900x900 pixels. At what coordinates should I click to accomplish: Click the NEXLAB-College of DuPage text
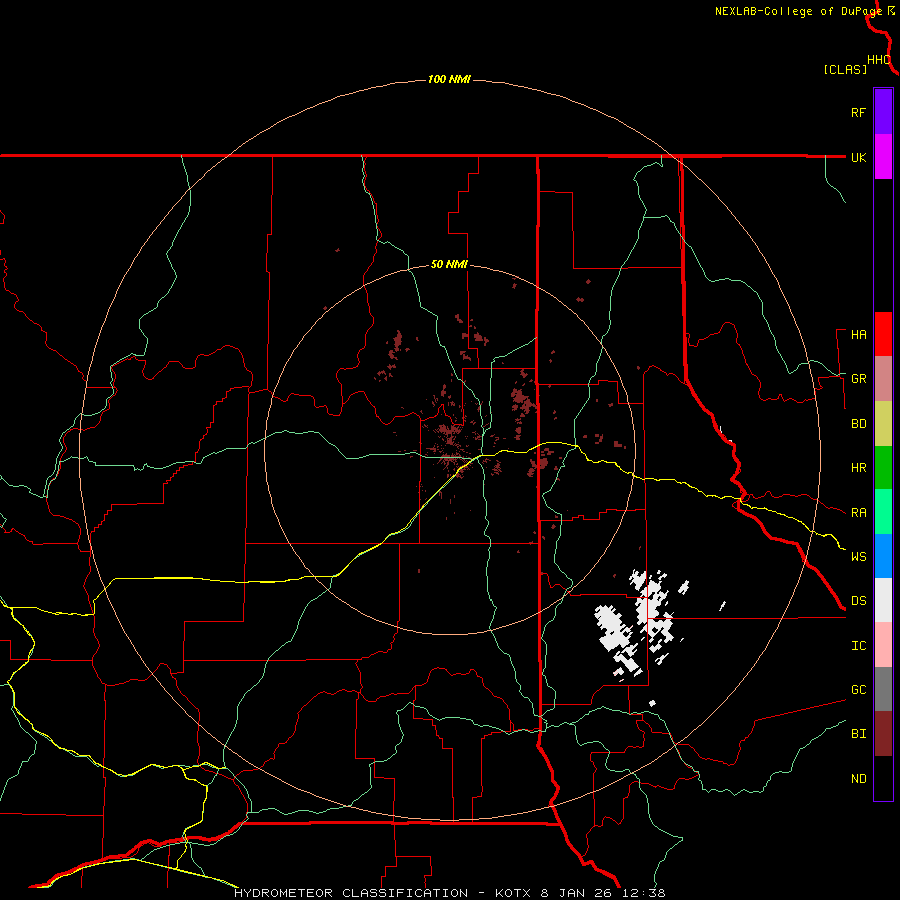799,11
